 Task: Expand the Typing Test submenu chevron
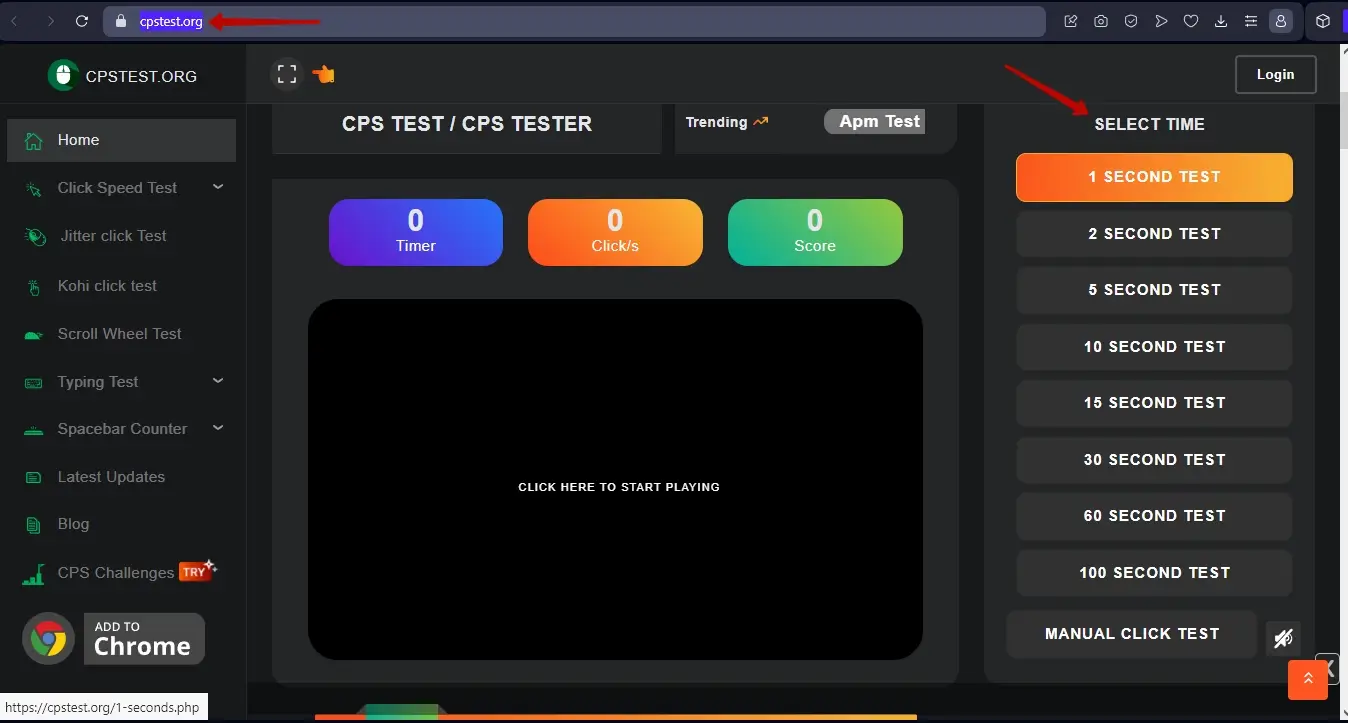[218, 381]
